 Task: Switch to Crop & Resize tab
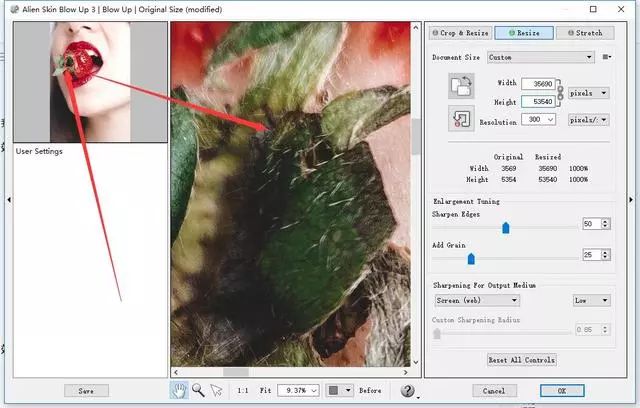(460, 33)
